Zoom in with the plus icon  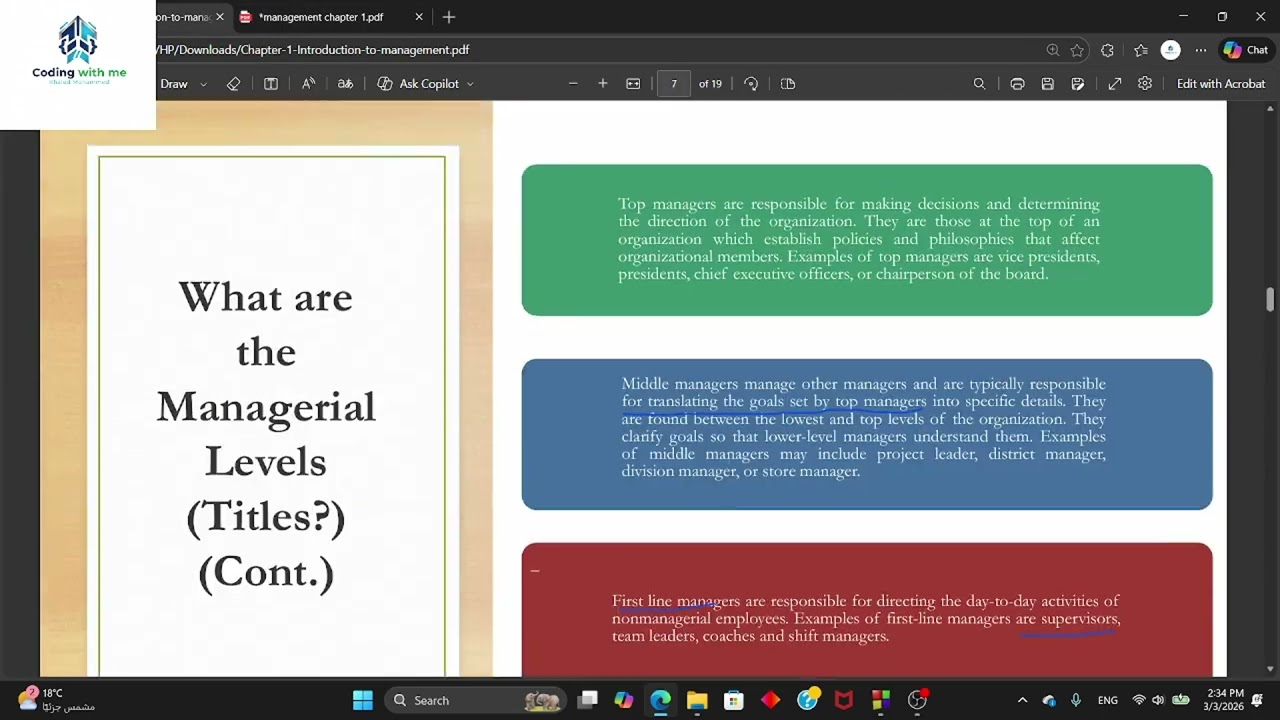(603, 84)
